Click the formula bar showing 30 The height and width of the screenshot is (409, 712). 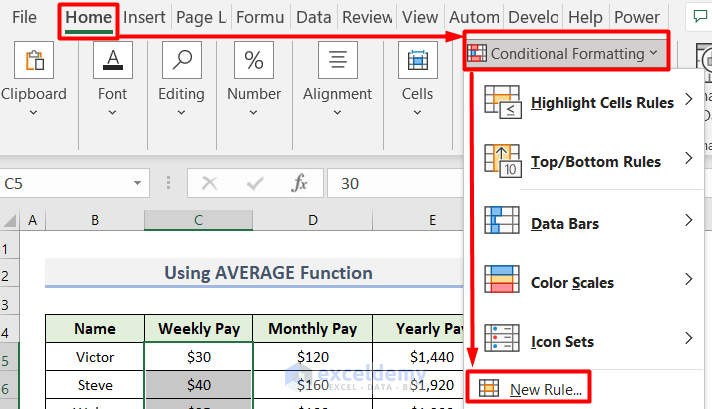tap(395, 183)
